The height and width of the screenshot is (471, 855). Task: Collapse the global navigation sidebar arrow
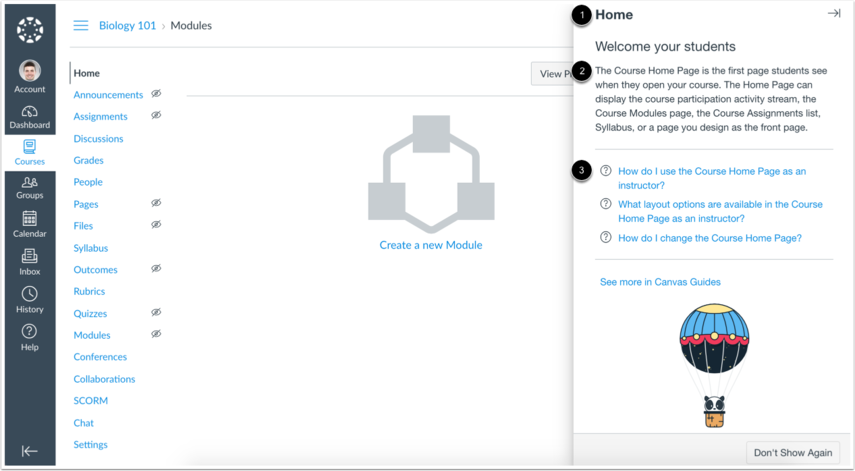[x=29, y=451]
